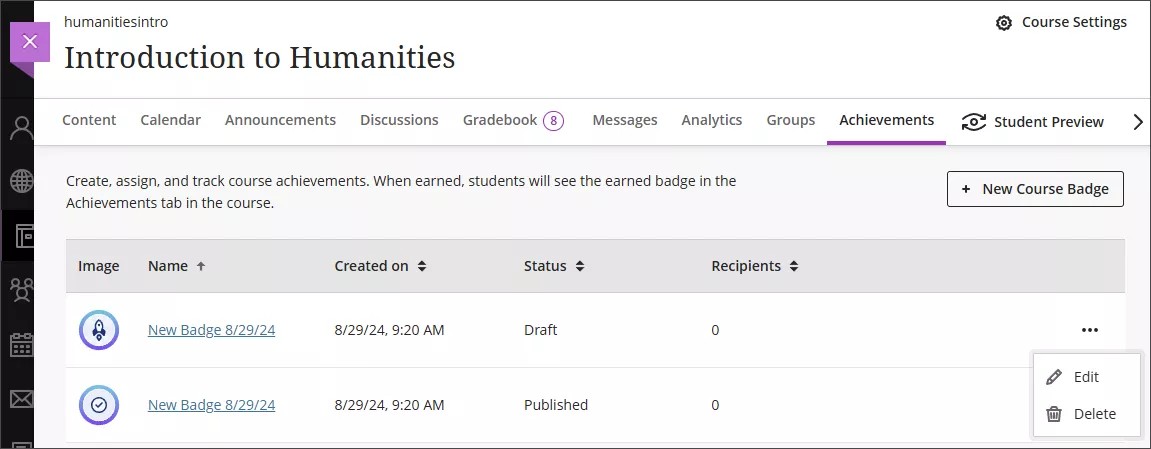Open the three-dots menu for the draft badge
Screen dimensions: 1151x449
[1089, 330]
